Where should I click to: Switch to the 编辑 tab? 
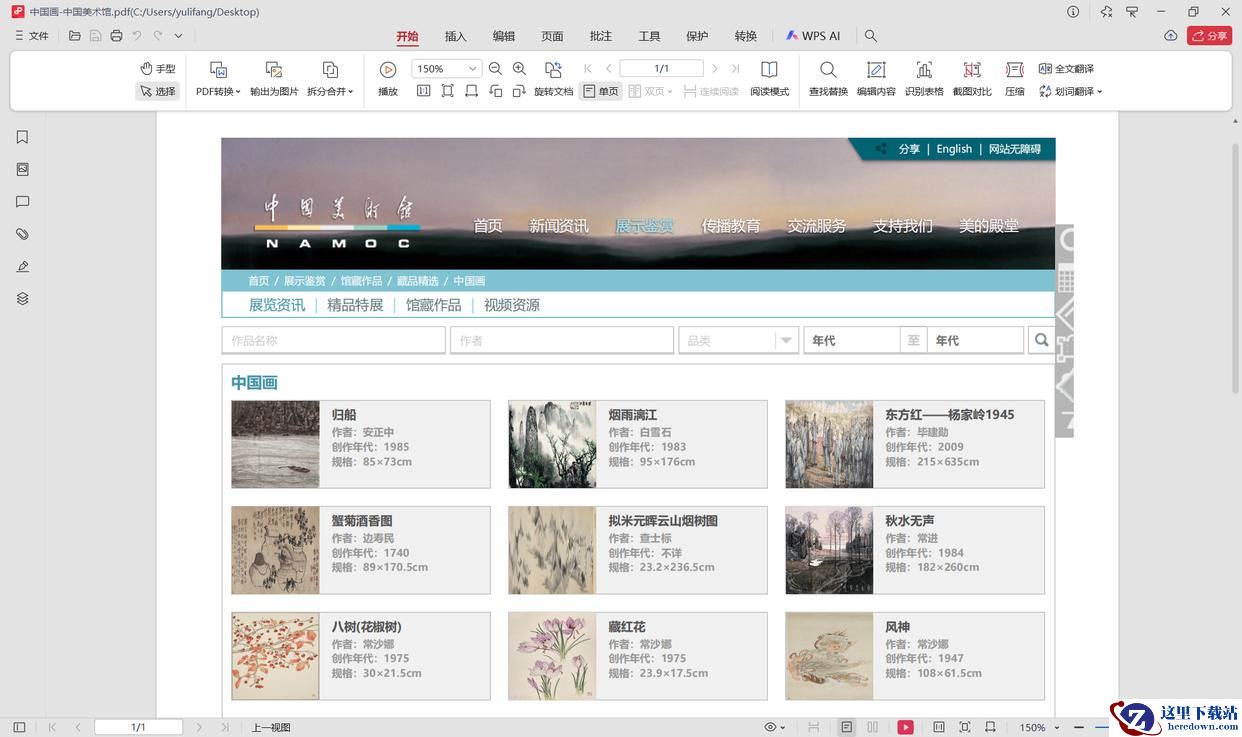click(x=504, y=36)
